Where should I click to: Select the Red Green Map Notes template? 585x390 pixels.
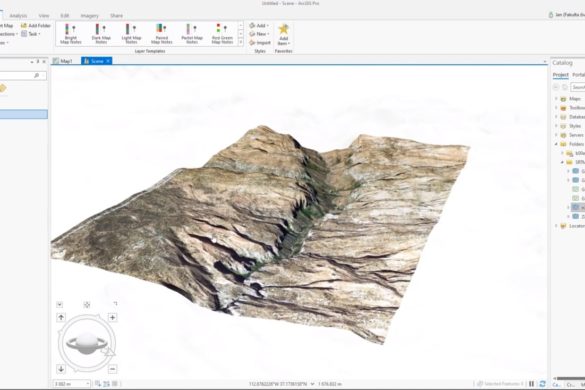[222, 34]
